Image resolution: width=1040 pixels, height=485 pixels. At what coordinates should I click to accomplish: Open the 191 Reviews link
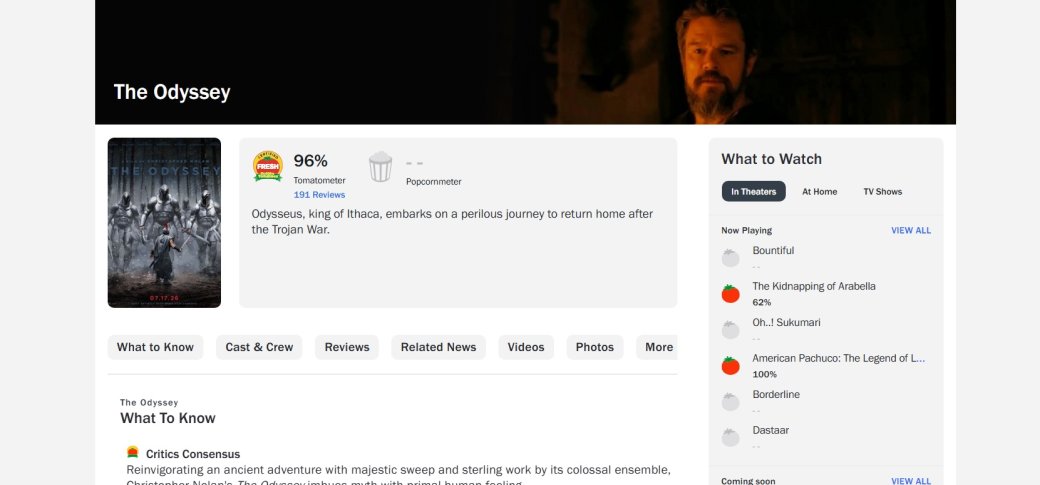click(319, 194)
